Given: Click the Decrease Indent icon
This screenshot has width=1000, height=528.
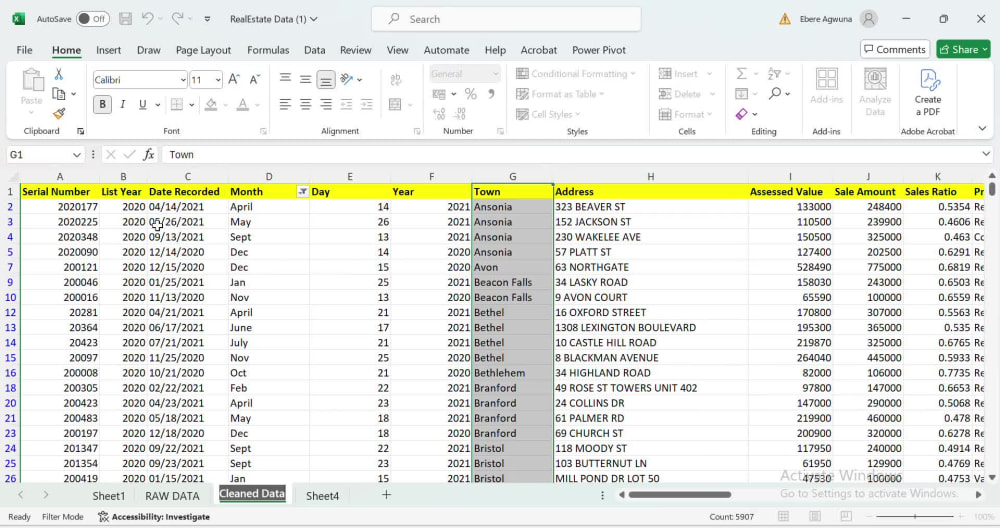Looking at the screenshot, I should 346,104.
